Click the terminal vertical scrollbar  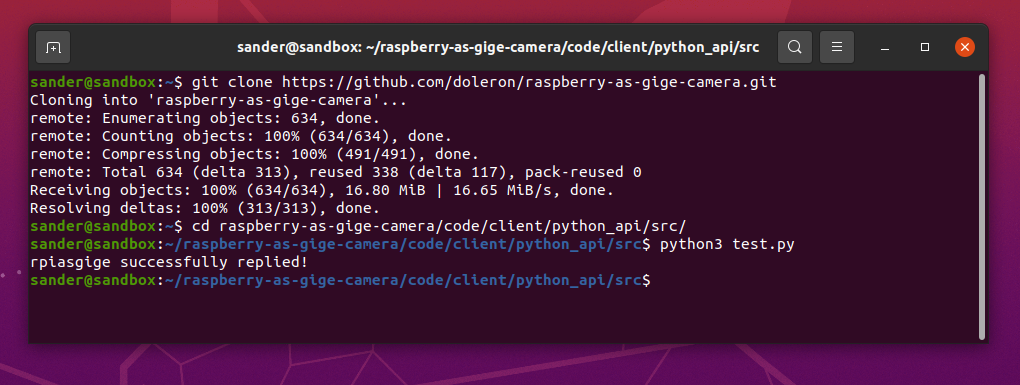click(x=982, y=206)
